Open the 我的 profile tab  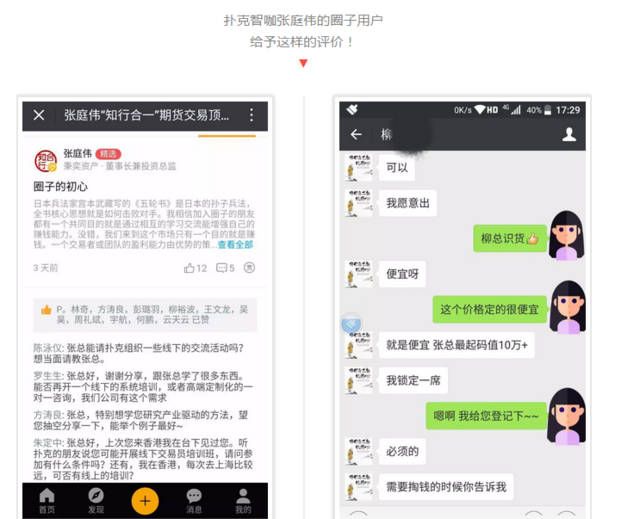tap(243, 501)
